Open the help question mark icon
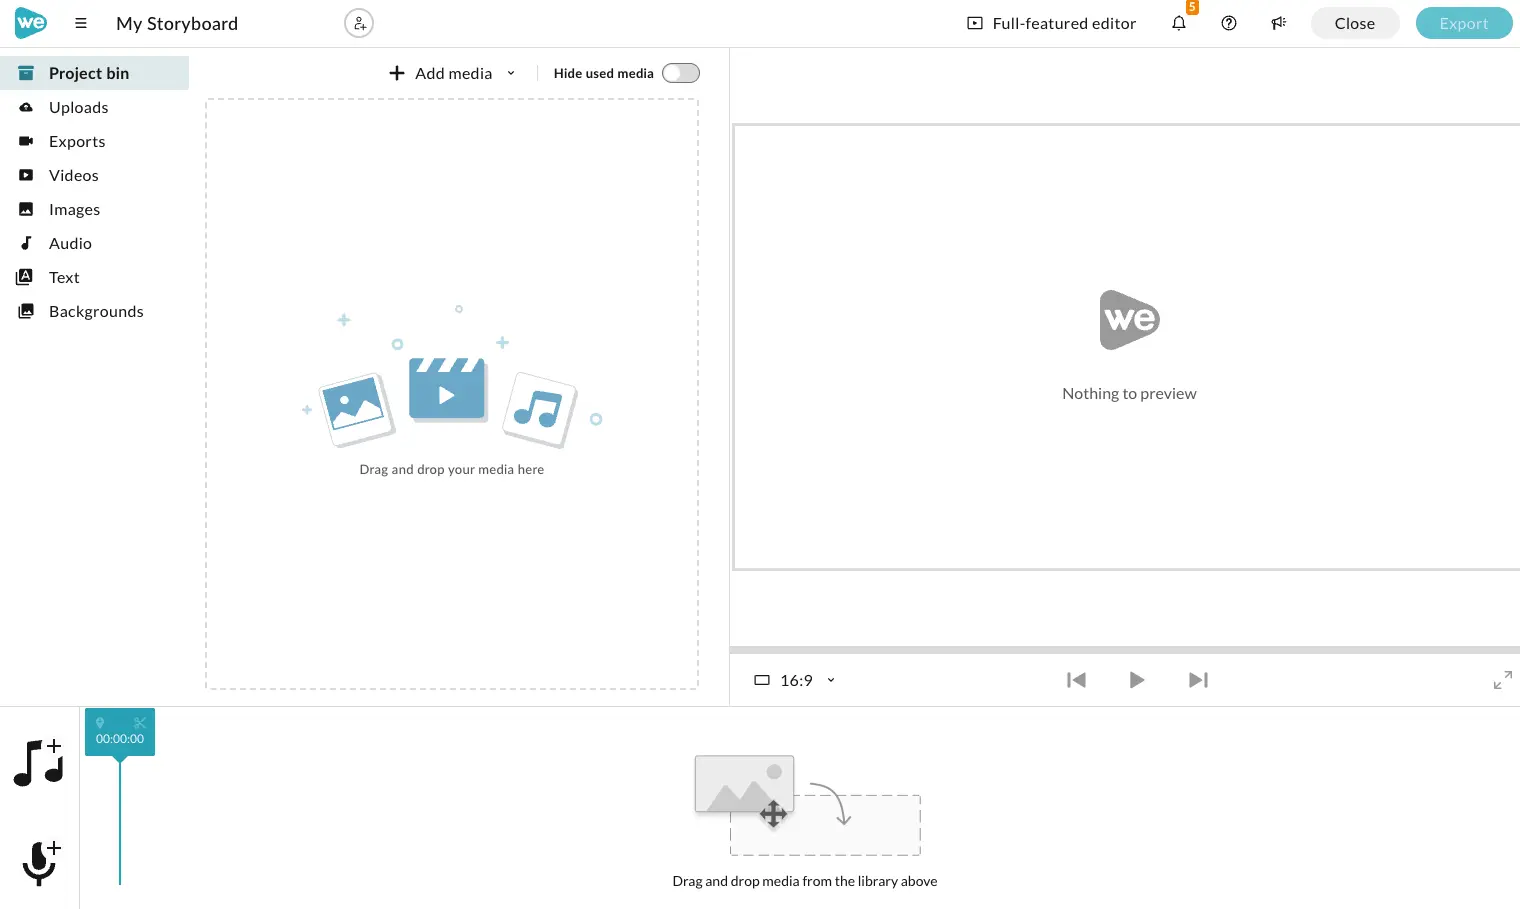The width and height of the screenshot is (1520, 909). (1229, 23)
